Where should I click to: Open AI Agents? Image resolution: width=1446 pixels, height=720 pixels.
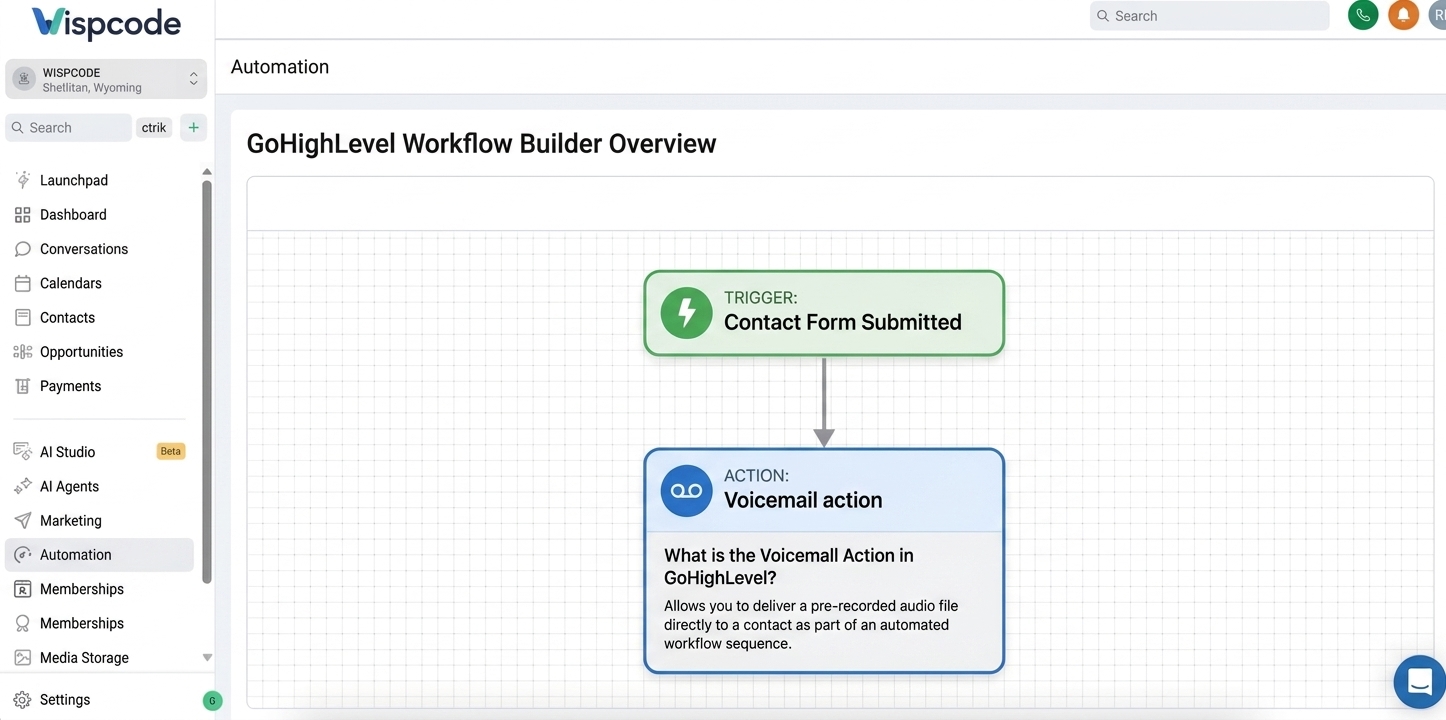pyautogui.click(x=69, y=486)
